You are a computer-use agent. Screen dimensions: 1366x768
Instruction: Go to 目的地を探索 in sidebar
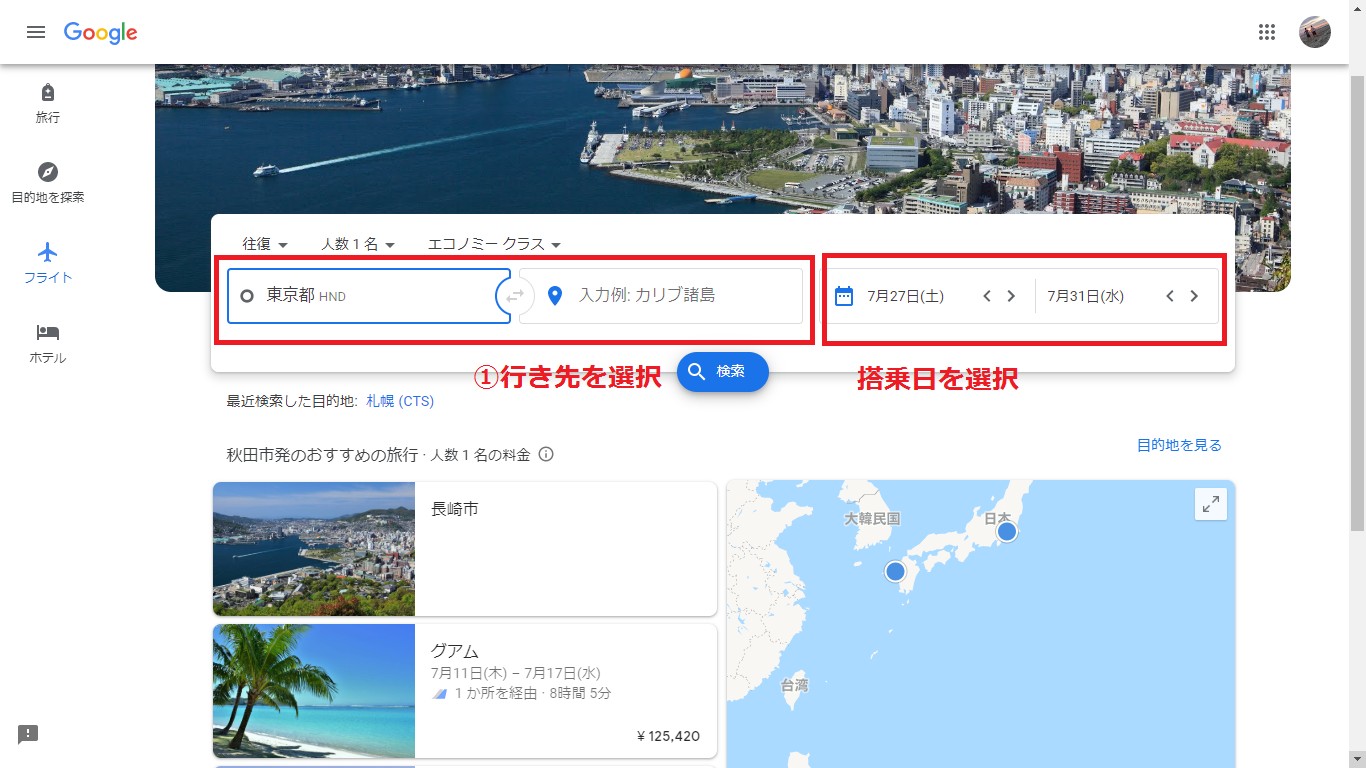tap(48, 182)
